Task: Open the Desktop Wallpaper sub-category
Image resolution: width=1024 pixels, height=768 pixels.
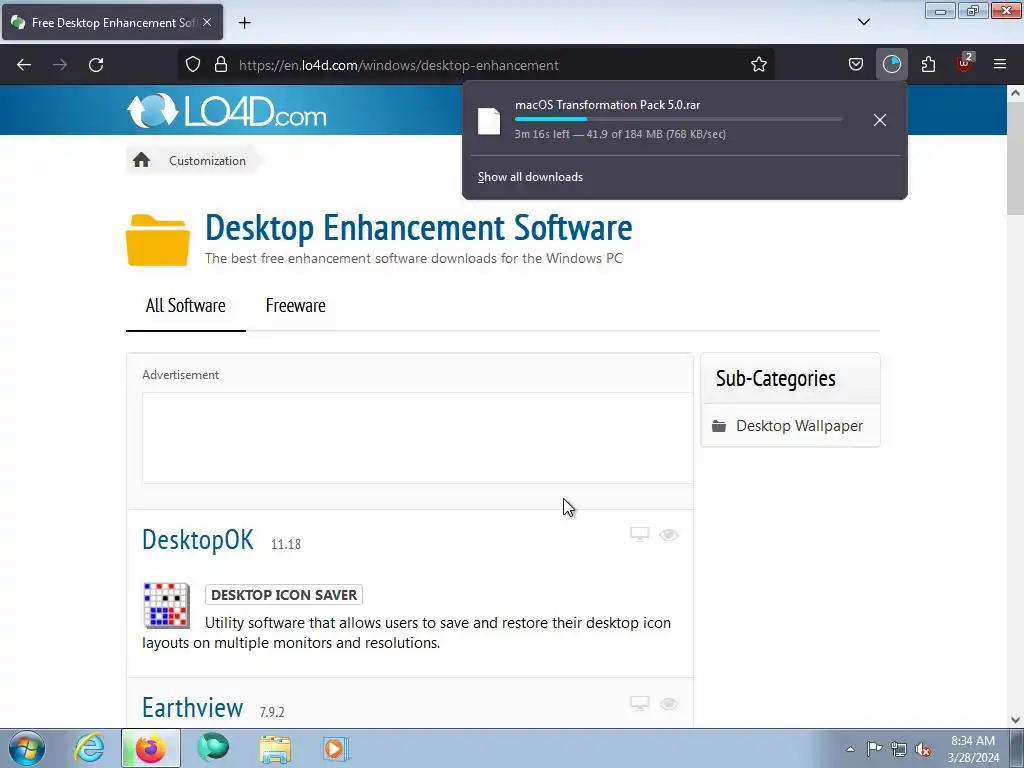Action: pyautogui.click(x=799, y=426)
